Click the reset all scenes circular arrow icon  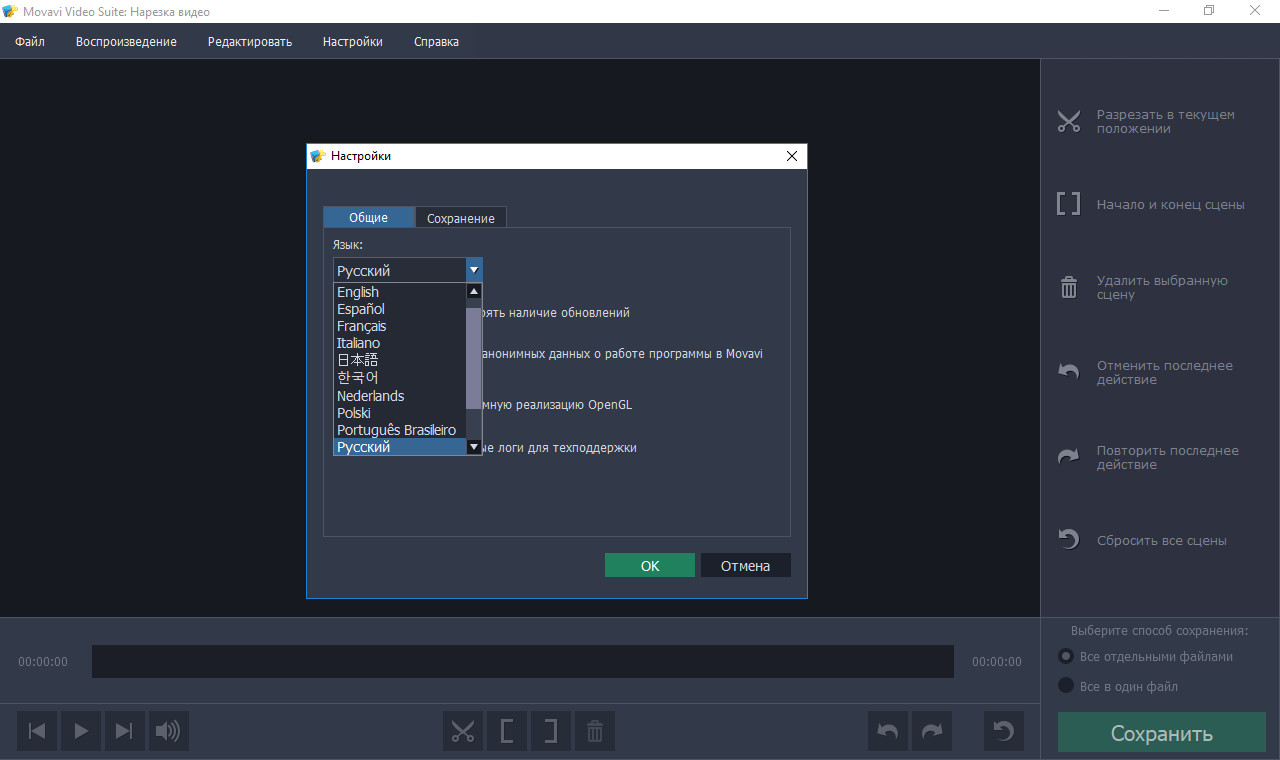coord(1004,731)
